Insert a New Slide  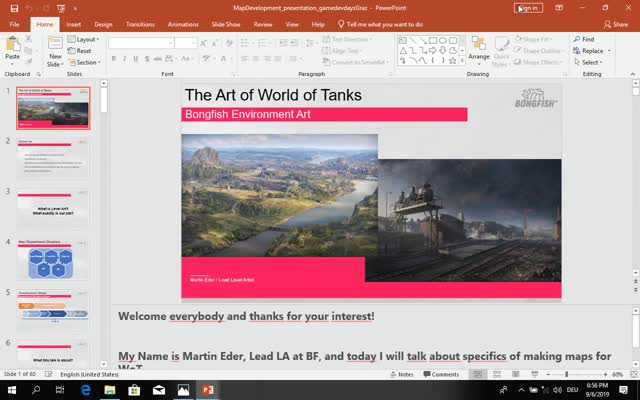point(55,52)
